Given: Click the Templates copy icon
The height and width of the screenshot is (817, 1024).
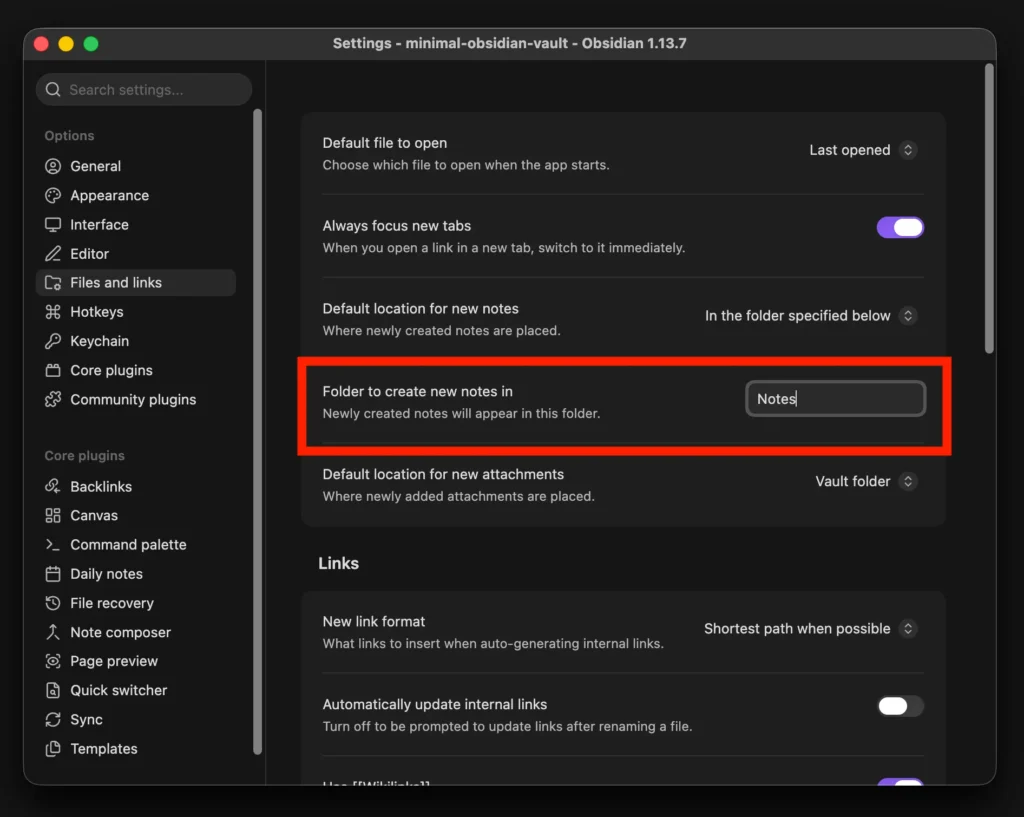Looking at the screenshot, I should coord(53,748).
